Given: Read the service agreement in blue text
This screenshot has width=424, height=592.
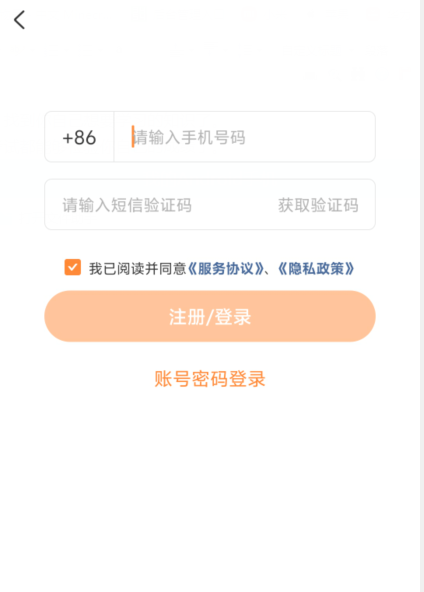Looking at the screenshot, I should (226, 269).
